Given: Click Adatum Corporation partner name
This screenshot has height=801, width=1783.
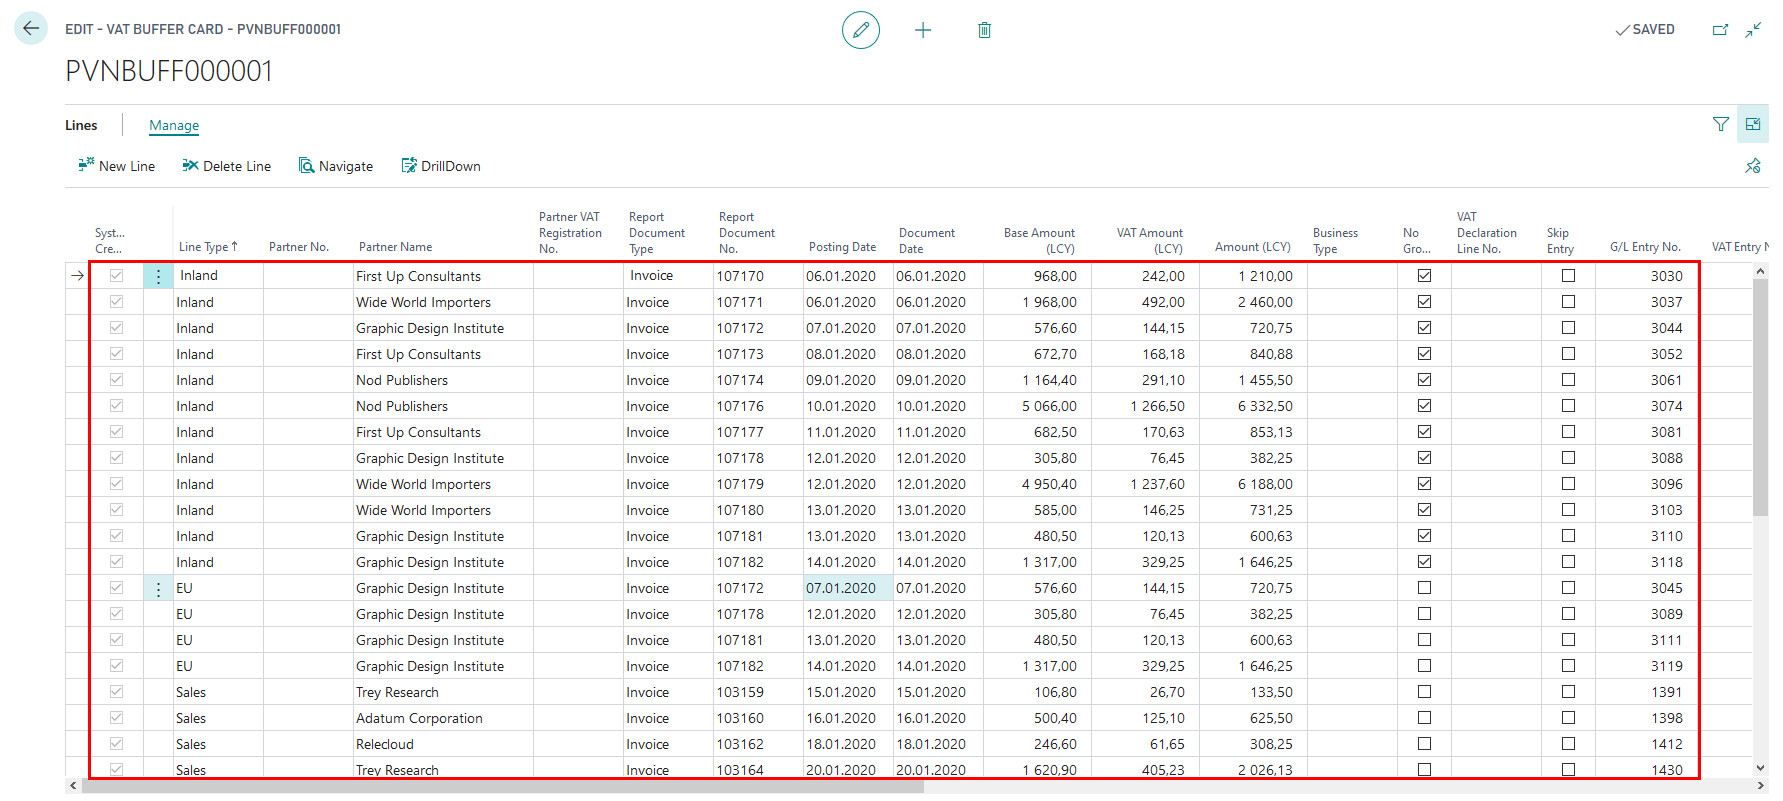Looking at the screenshot, I should coord(419,718).
